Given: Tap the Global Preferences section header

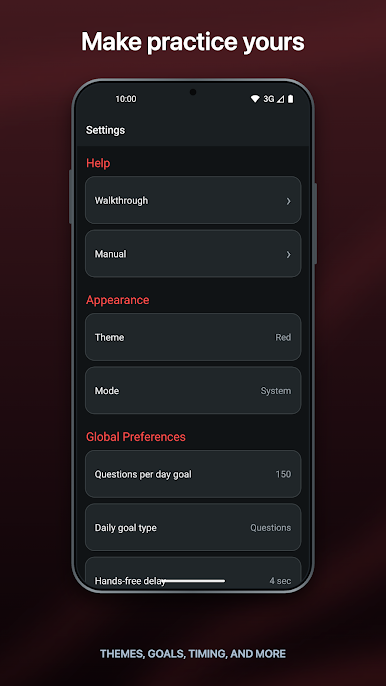Looking at the screenshot, I should [136, 437].
